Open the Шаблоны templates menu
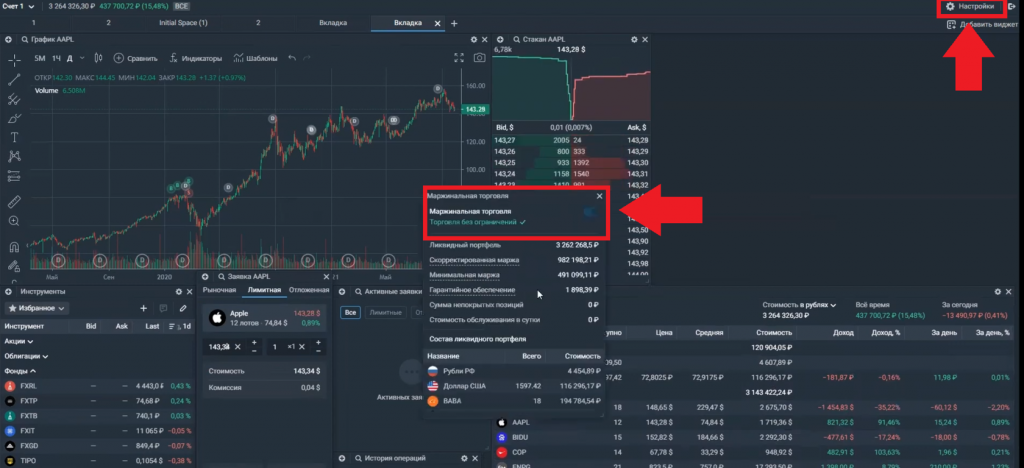Screen dimensions: 1024x468 [x=255, y=58]
